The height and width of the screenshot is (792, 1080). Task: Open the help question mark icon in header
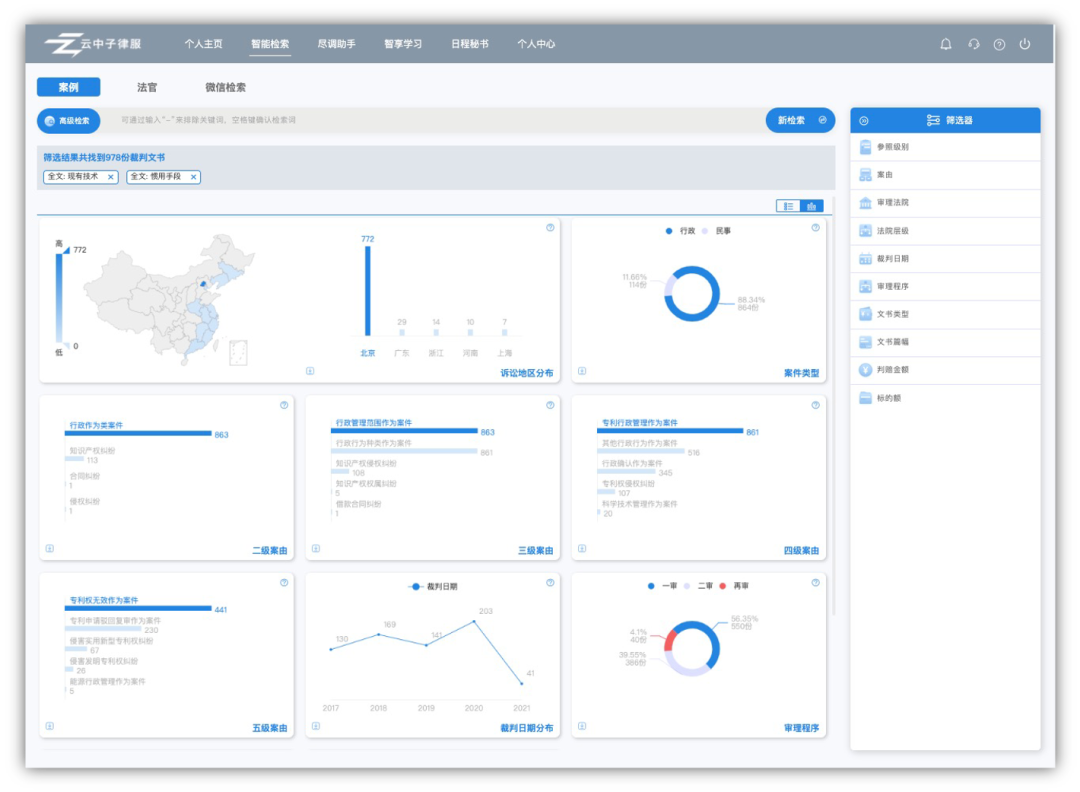[999, 44]
